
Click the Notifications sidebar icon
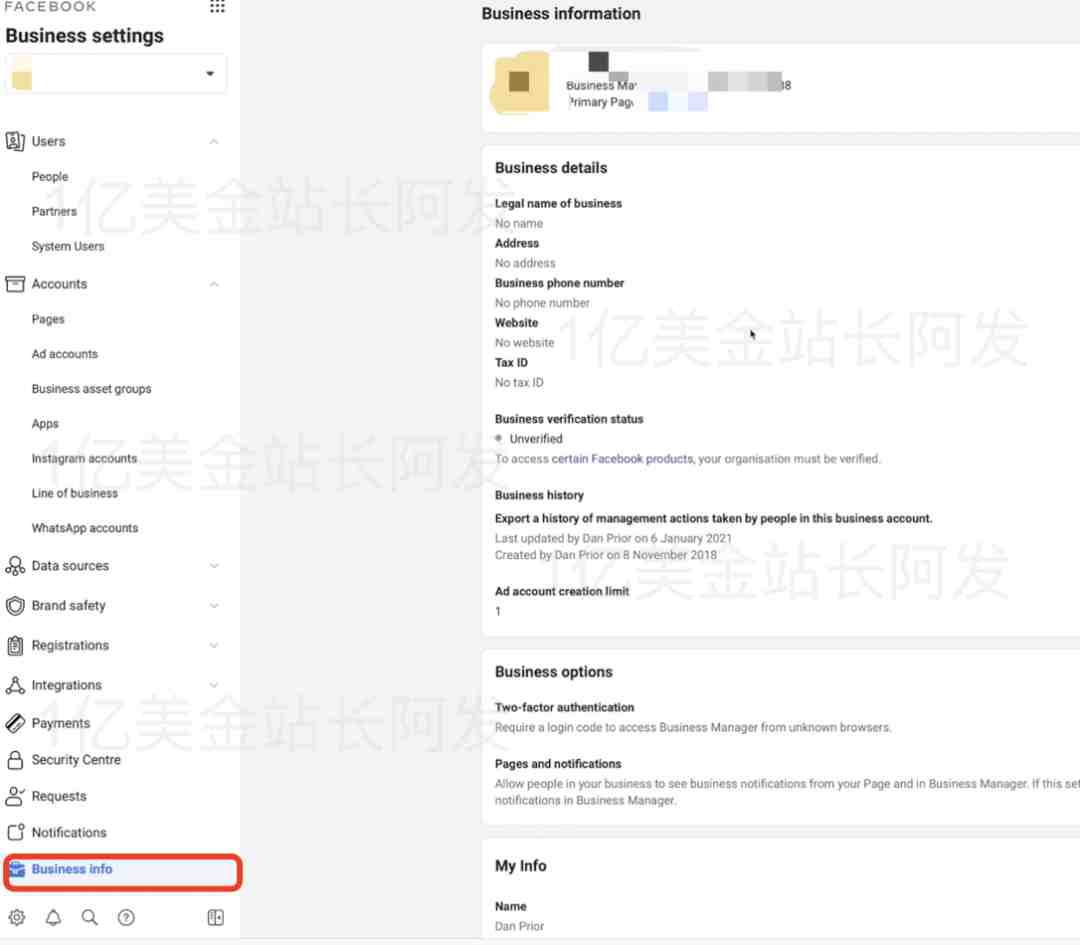click(15, 833)
